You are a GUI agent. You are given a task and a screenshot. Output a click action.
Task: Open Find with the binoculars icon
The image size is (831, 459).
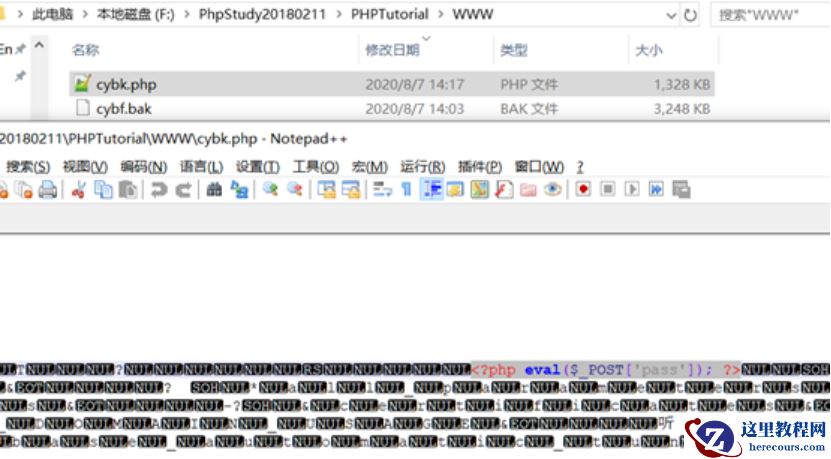tap(214, 189)
